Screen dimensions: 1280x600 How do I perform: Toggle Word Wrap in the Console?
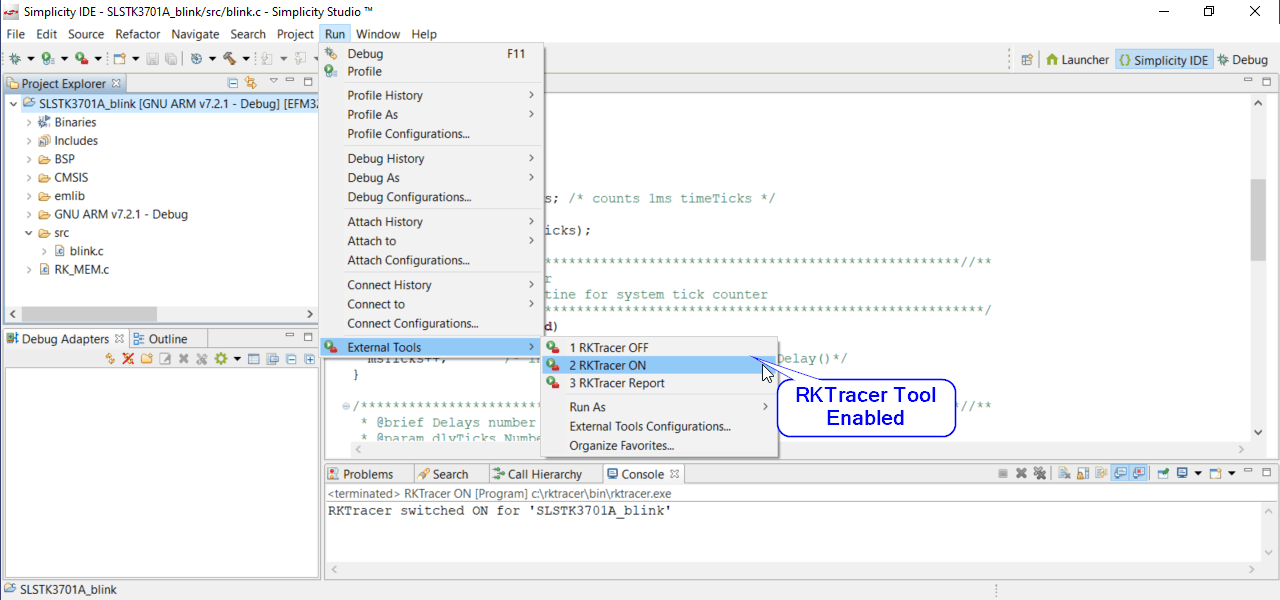click(1101, 473)
